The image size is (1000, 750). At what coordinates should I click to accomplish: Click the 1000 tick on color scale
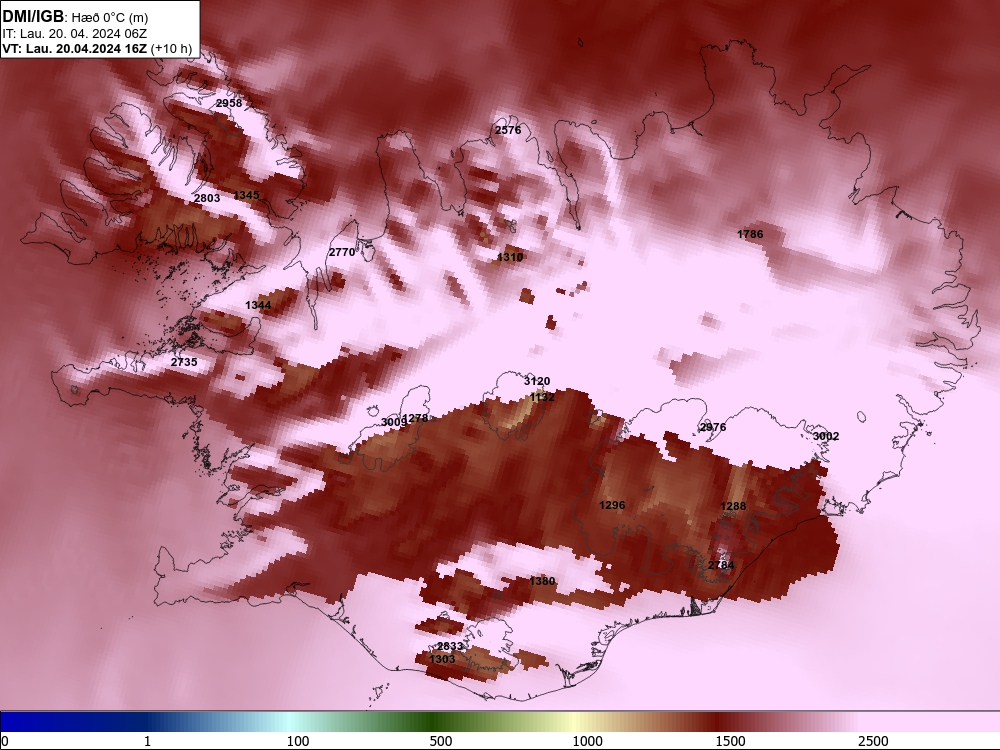pos(587,741)
